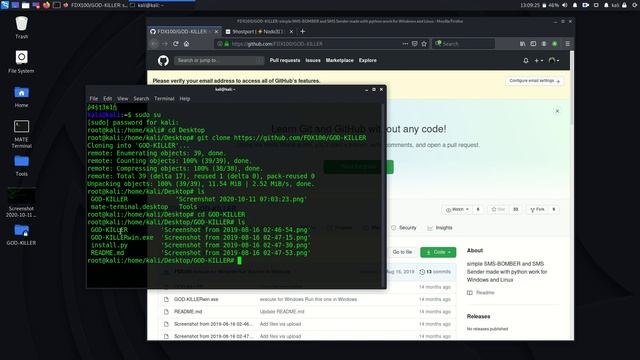Expand GitHub user avatar dropdown
The width and height of the screenshot is (640, 360).
click(554, 60)
